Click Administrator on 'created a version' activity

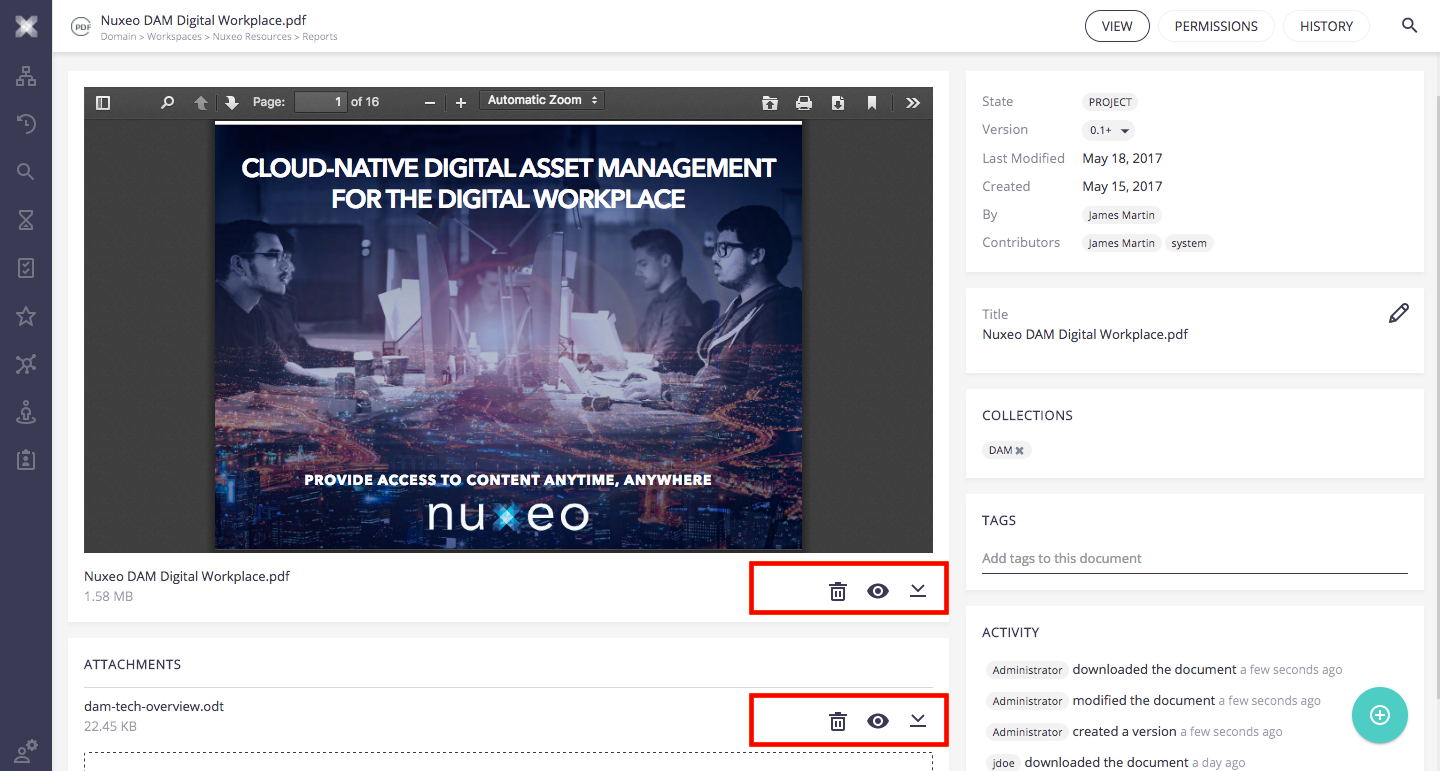click(1027, 732)
